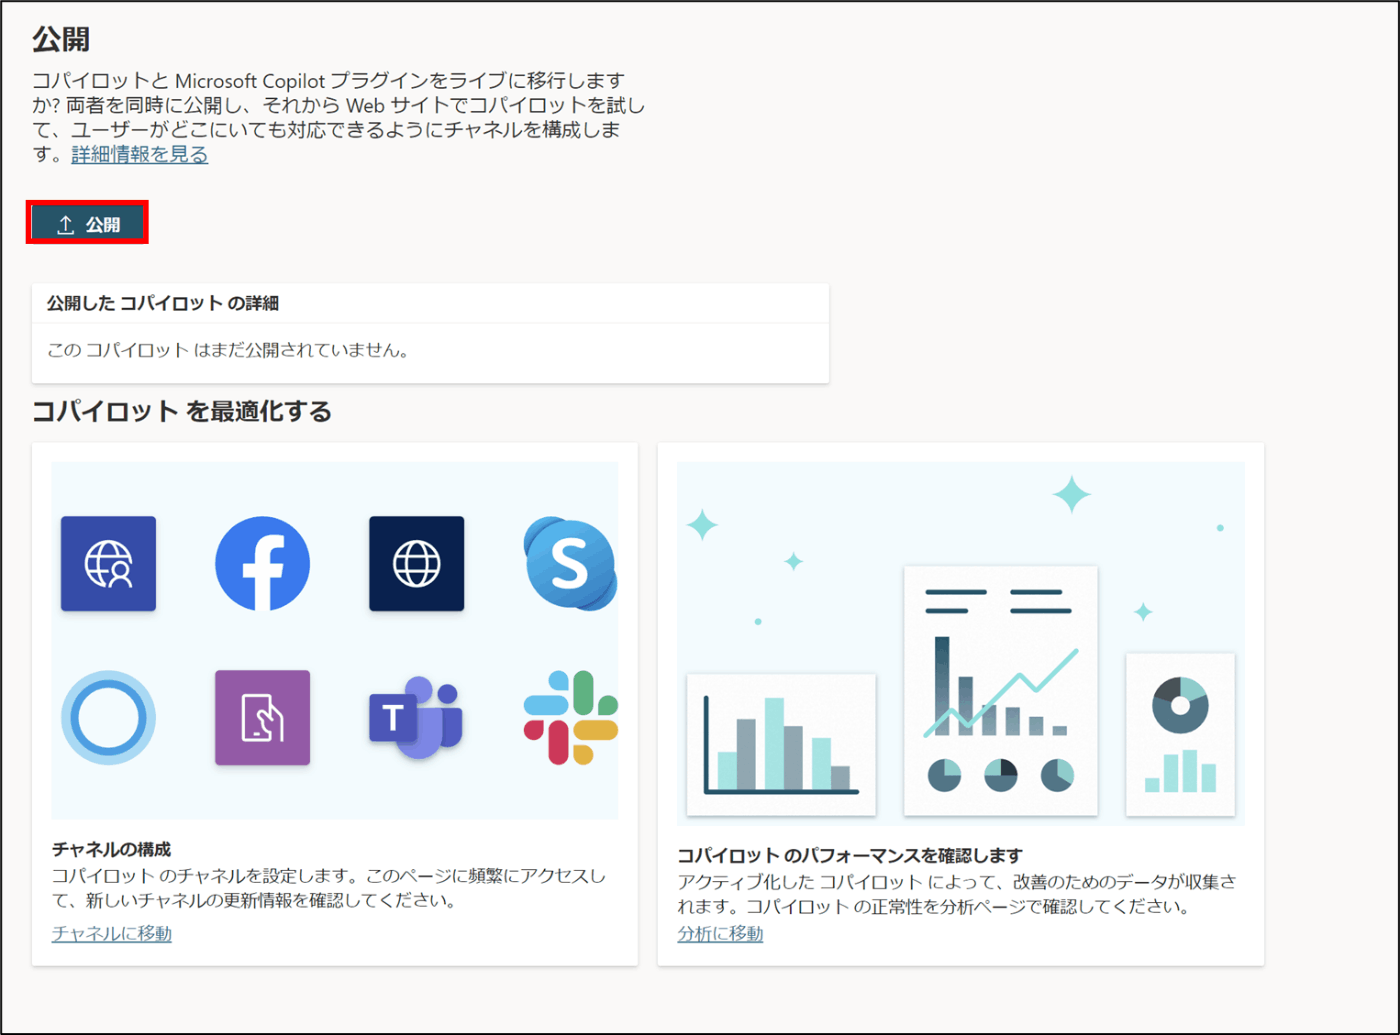
Task: Click the 公開 page title
Action: point(61,39)
